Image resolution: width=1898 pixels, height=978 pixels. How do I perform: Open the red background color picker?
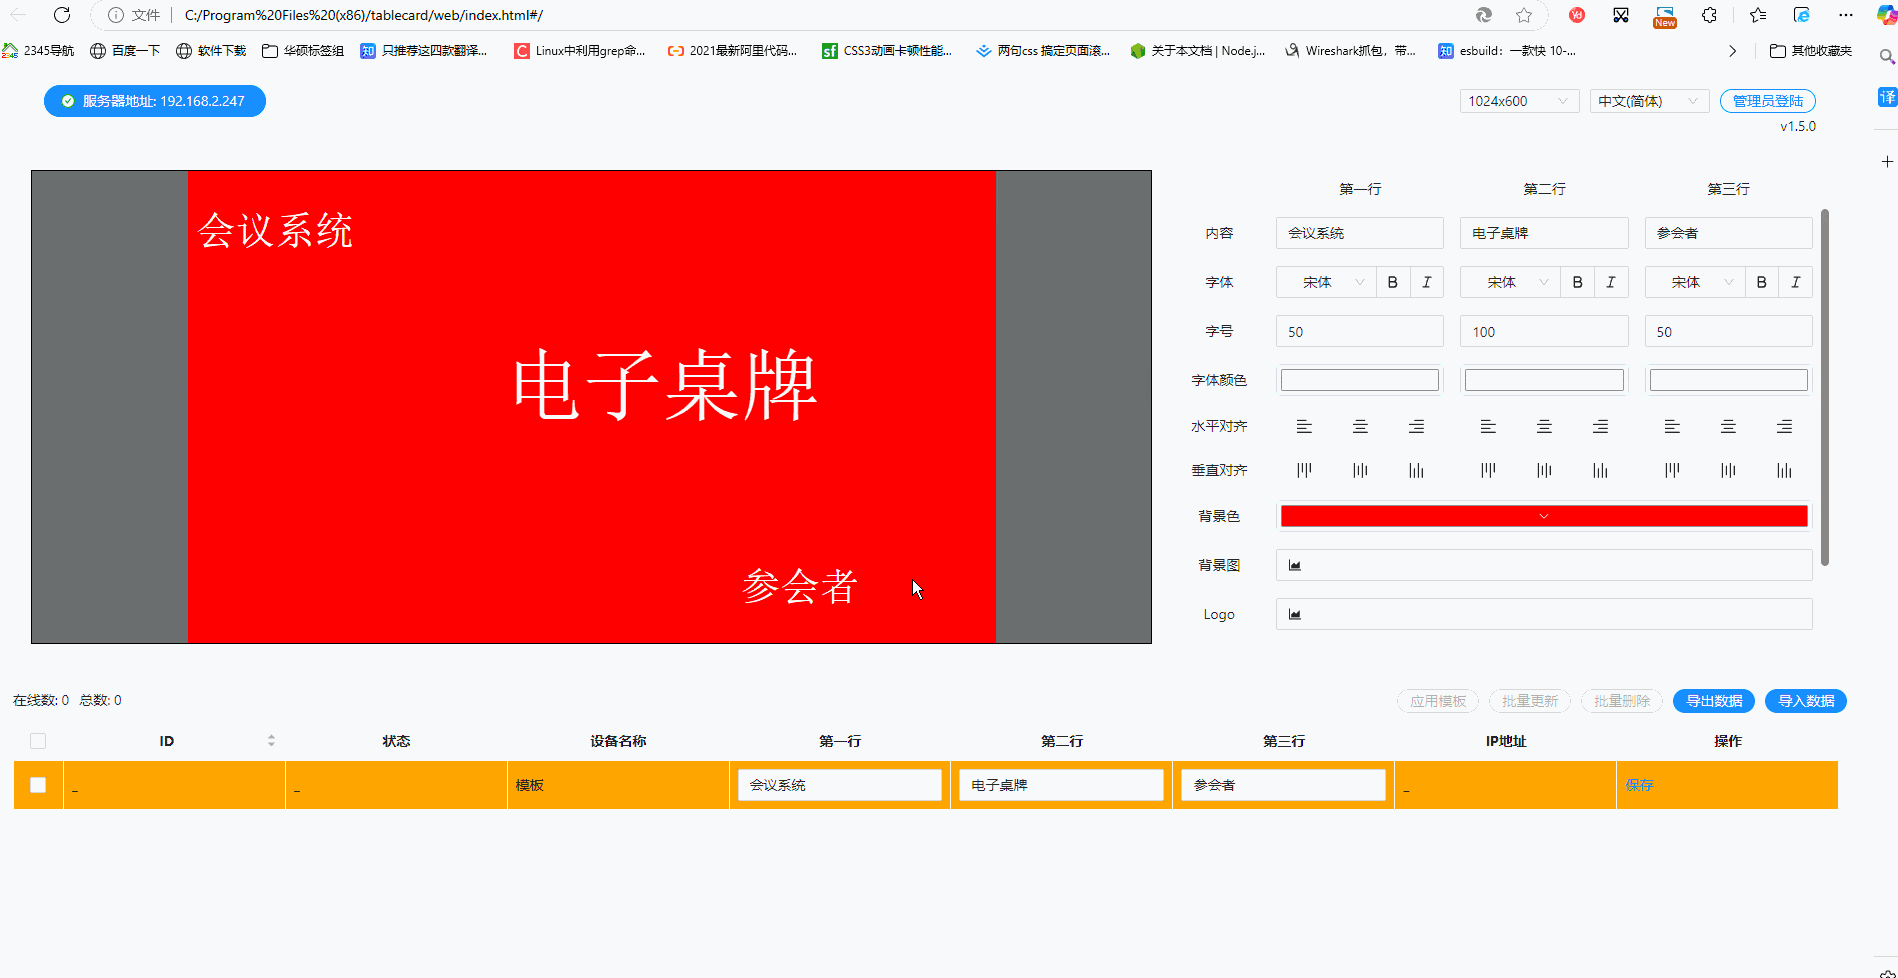(x=1543, y=516)
